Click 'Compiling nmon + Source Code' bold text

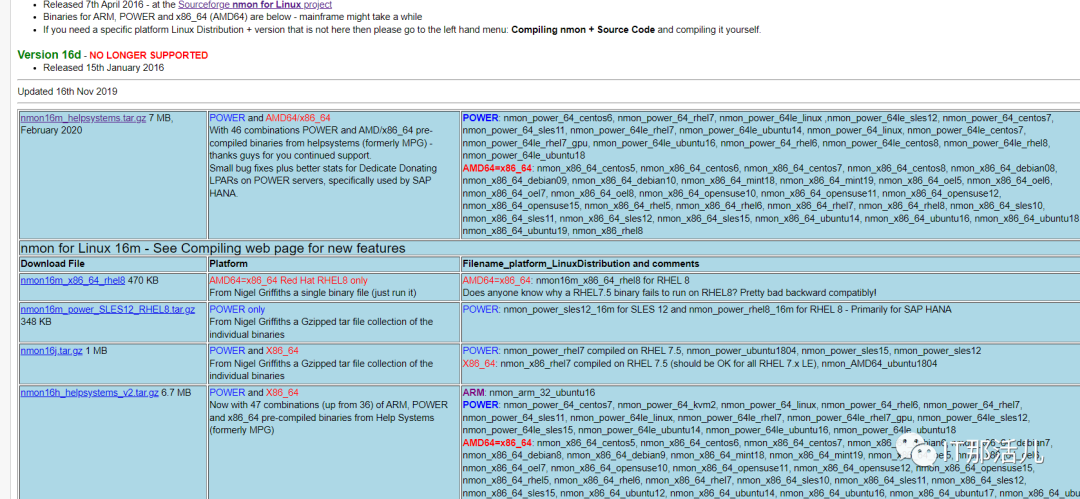click(x=583, y=30)
